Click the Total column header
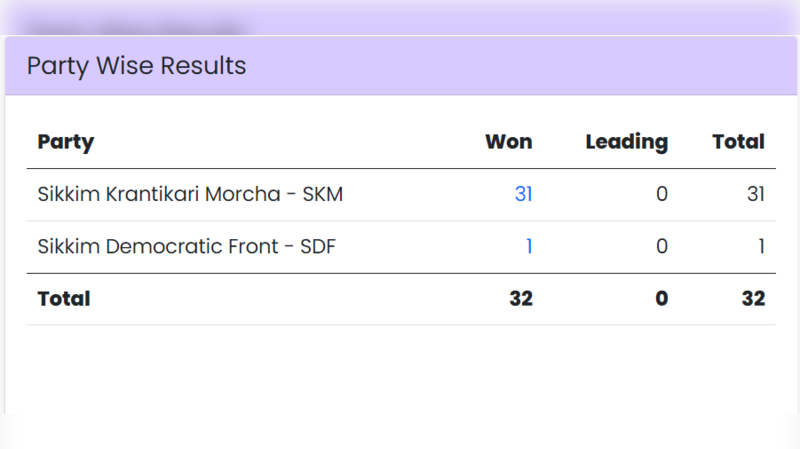The width and height of the screenshot is (800, 449). click(x=738, y=142)
